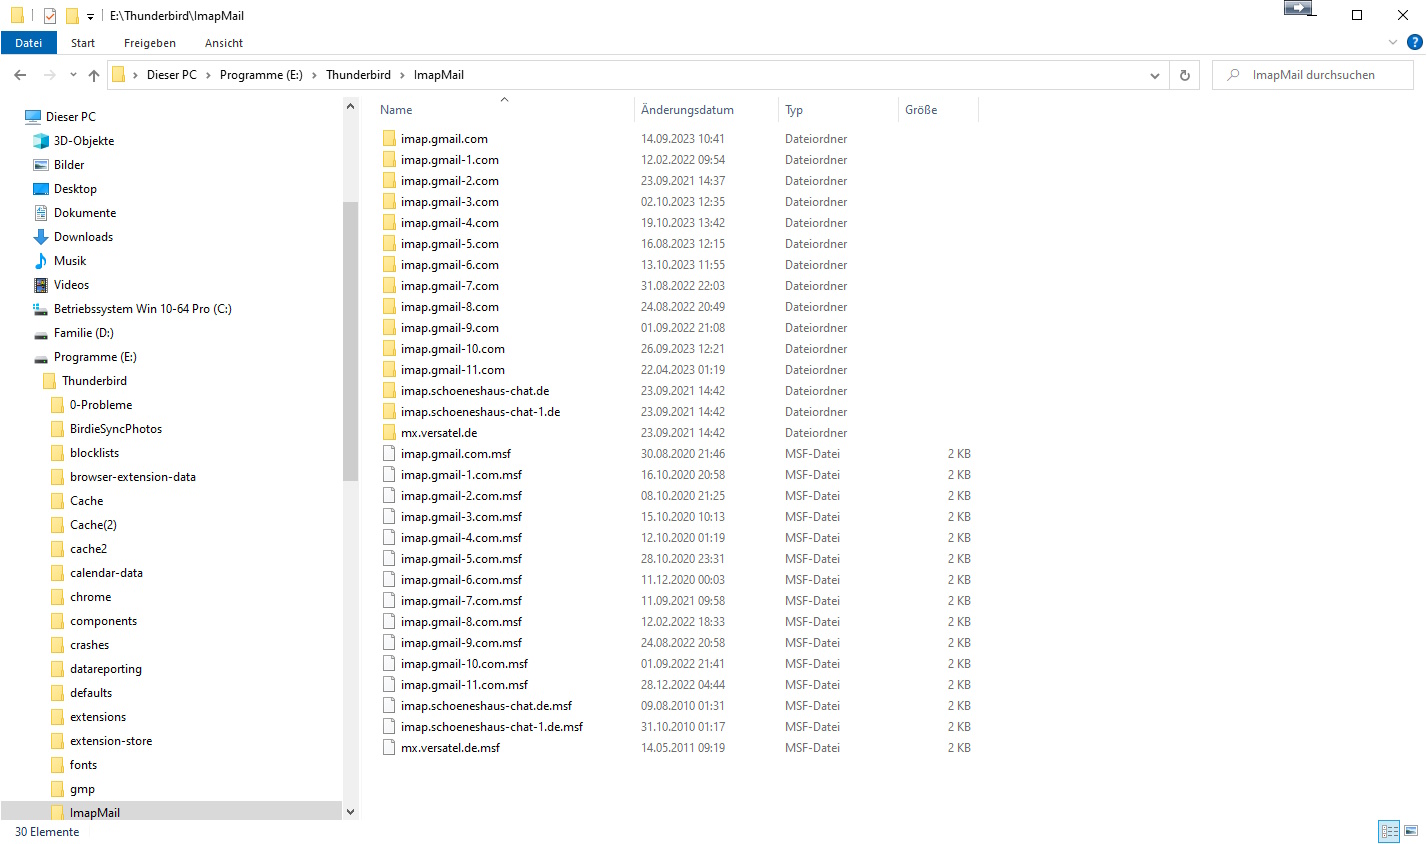Select the Programme (E:) drive in tree

tap(95, 357)
